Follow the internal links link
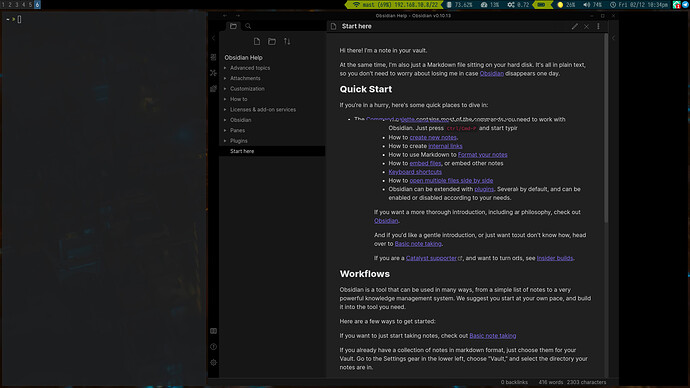 pos(445,146)
